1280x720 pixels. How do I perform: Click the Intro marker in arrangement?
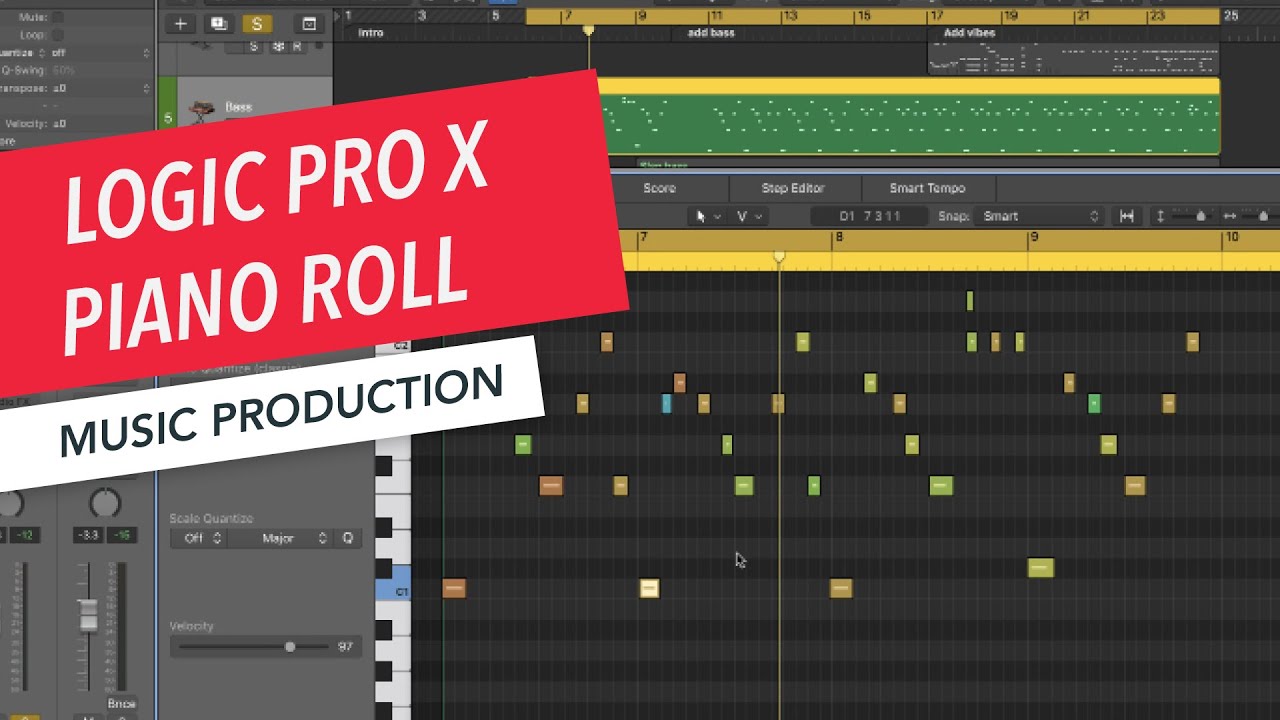(370, 33)
